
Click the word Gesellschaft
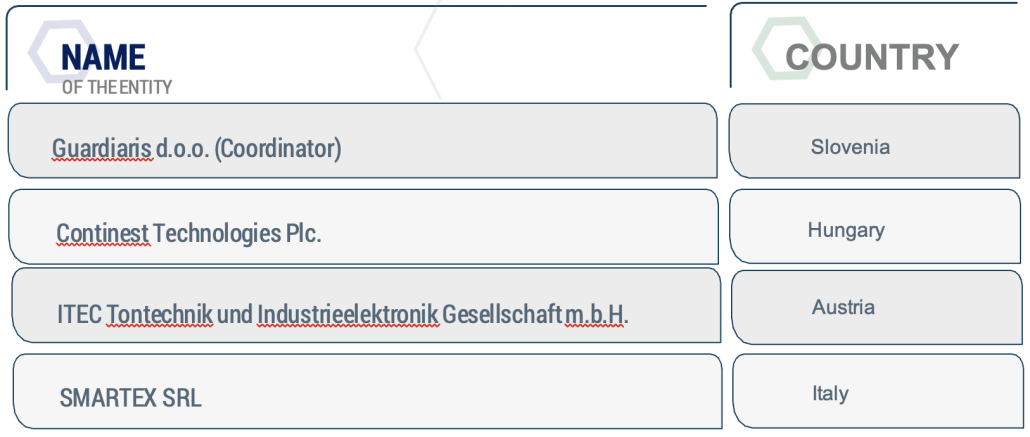(502, 315)
